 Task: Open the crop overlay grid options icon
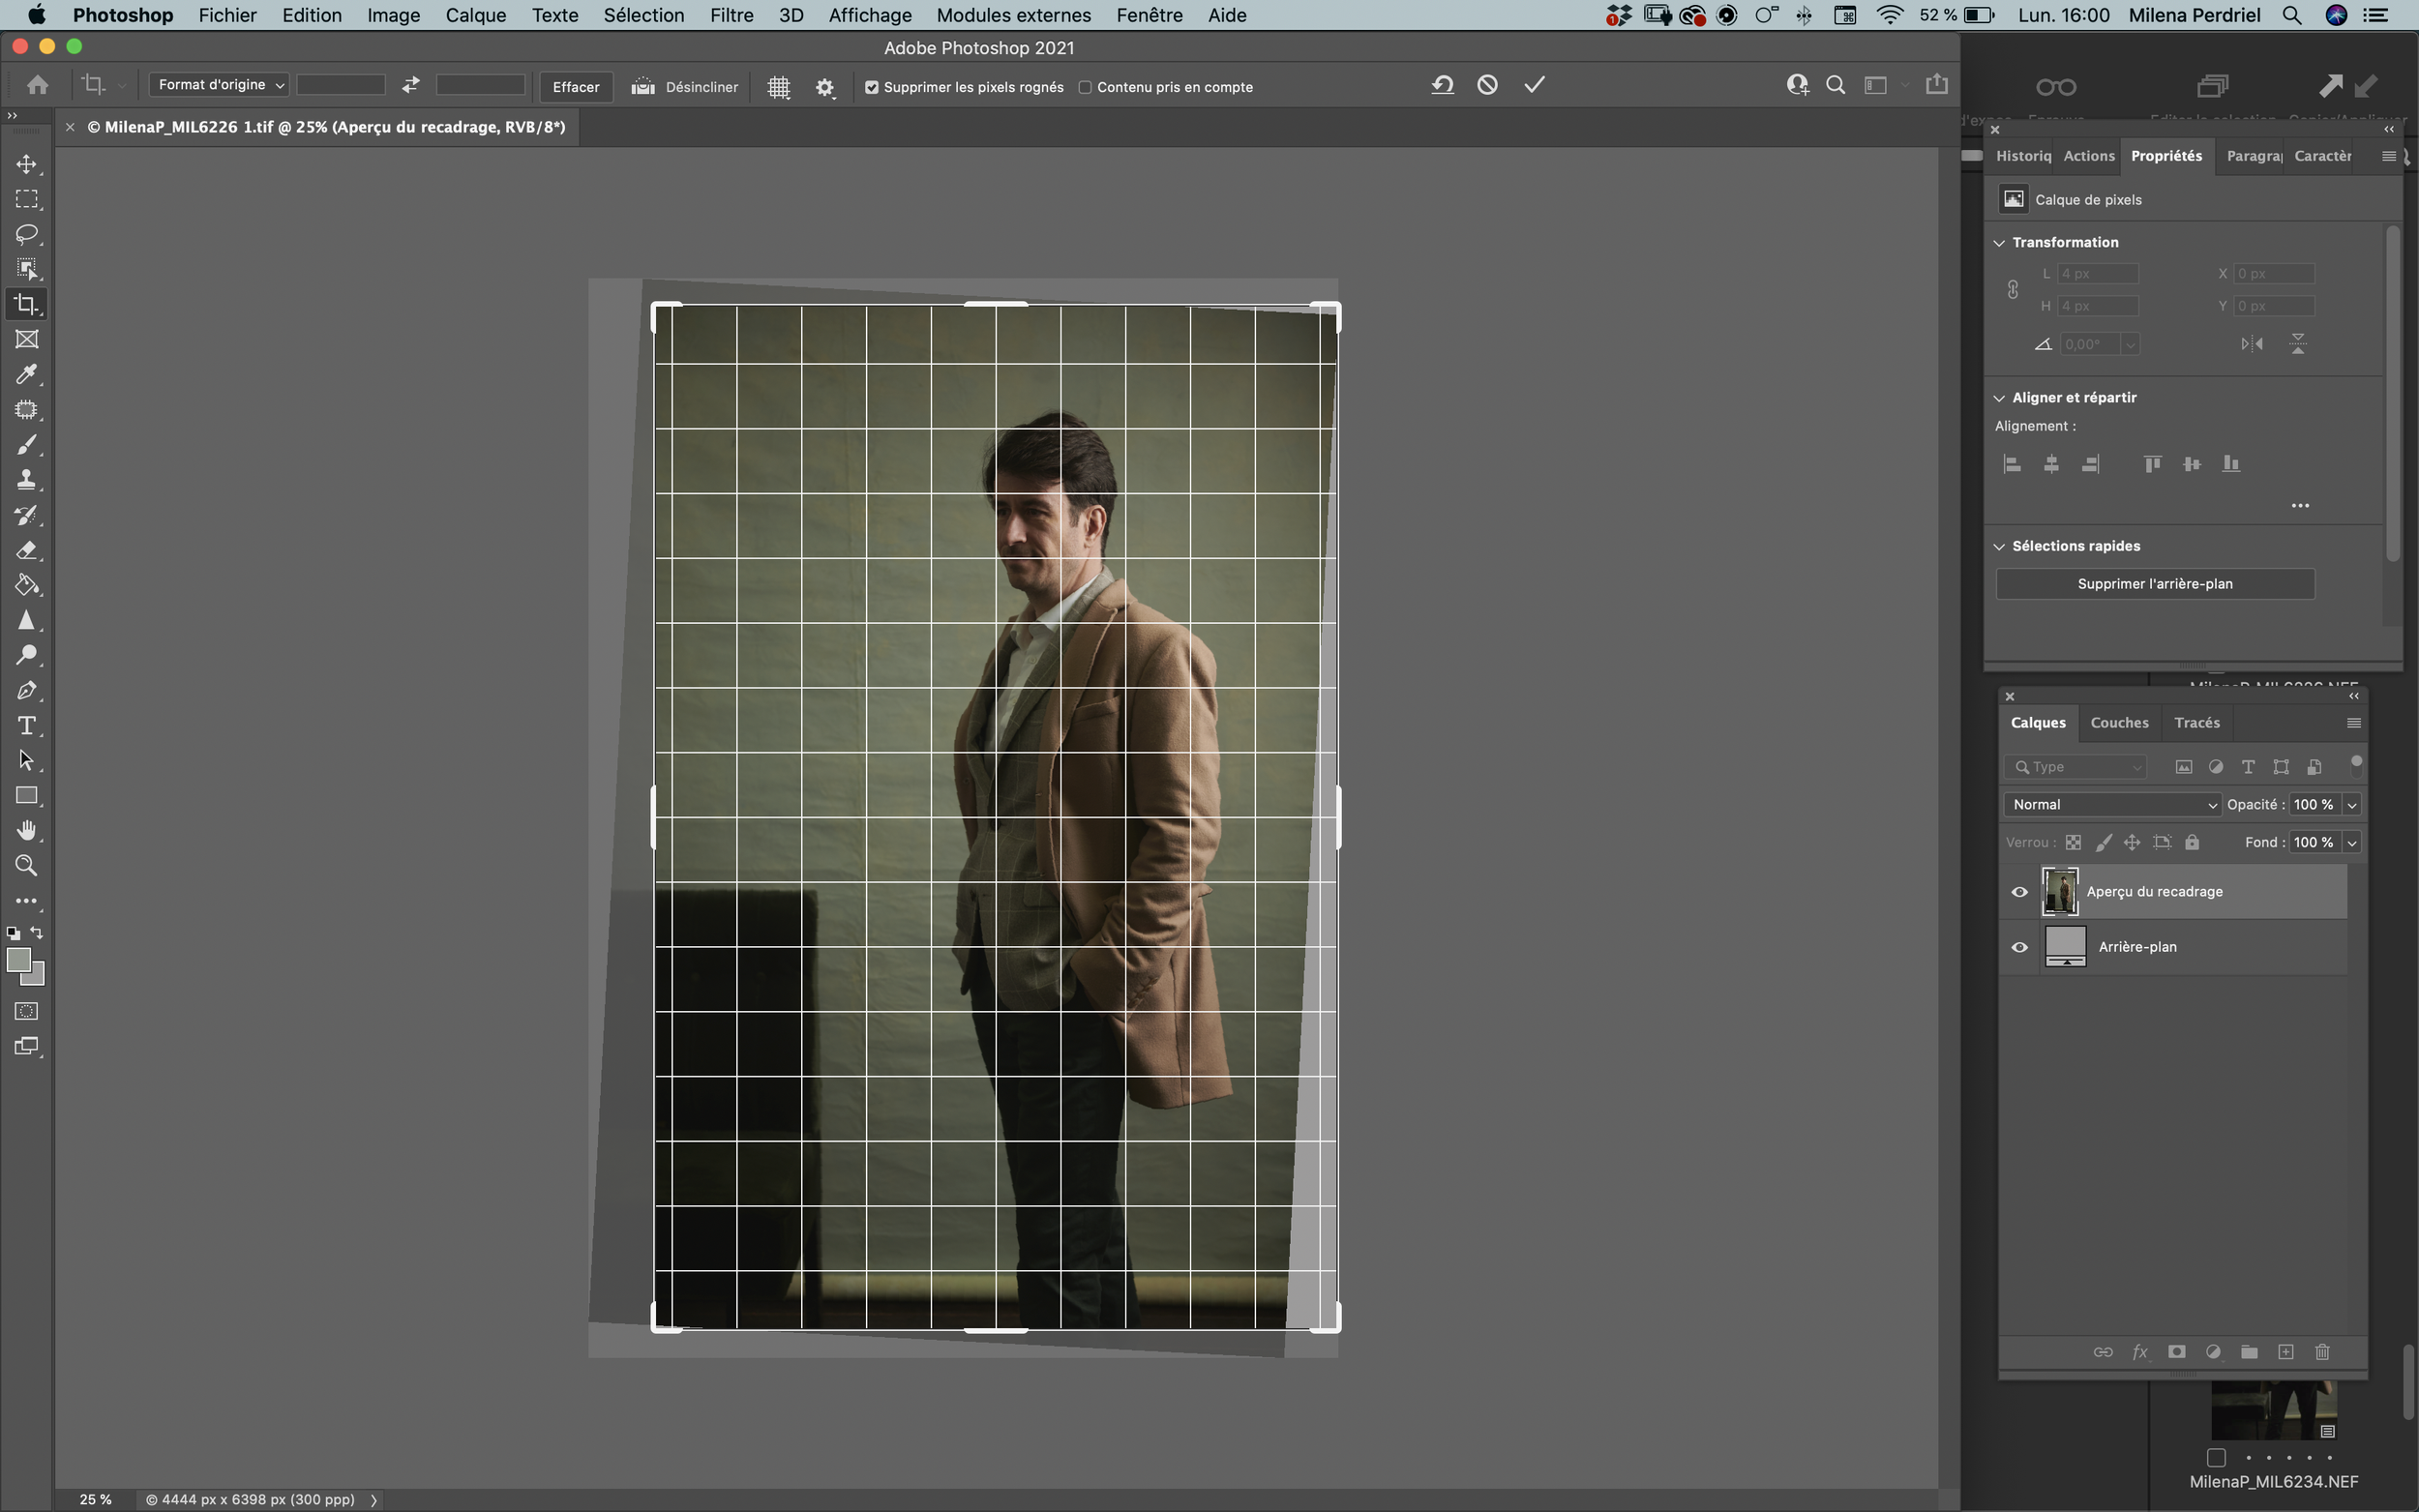(778, 87)
